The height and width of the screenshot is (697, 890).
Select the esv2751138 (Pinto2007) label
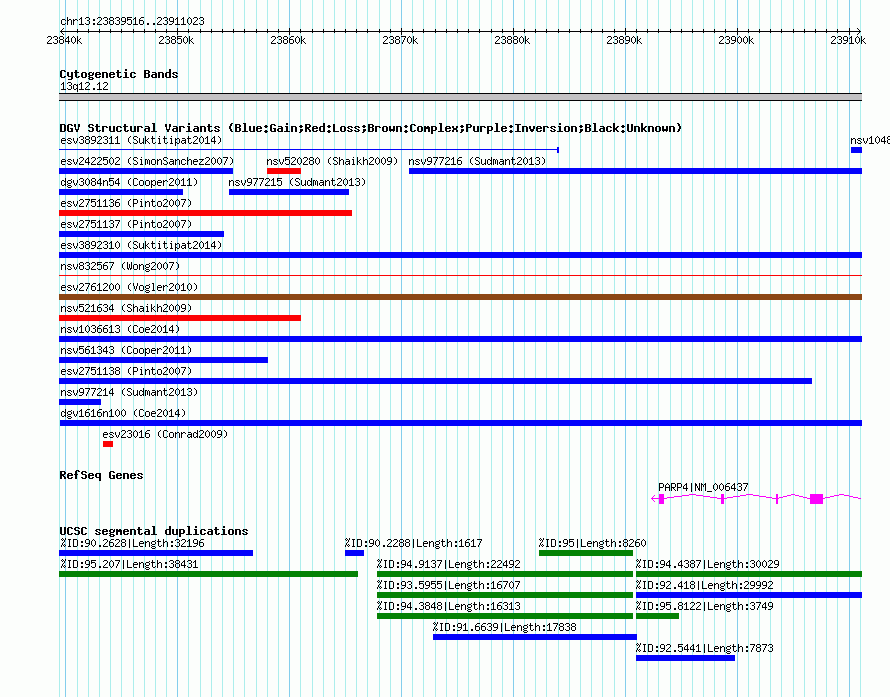pyautogui.click(x=126, y=371)
